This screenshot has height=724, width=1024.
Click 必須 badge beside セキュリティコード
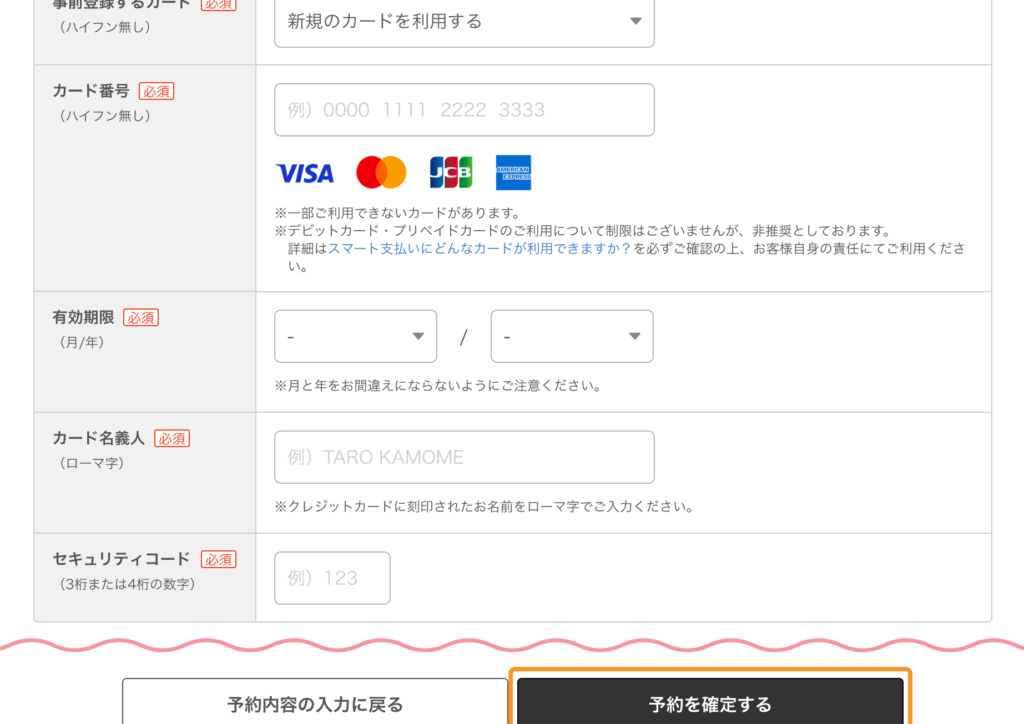(219, 560)
